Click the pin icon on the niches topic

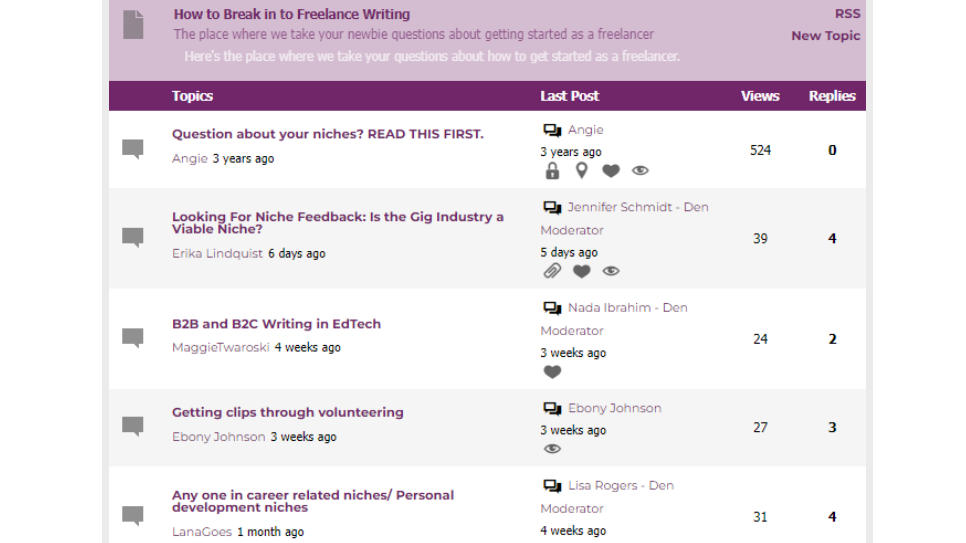tap(581, 171)
